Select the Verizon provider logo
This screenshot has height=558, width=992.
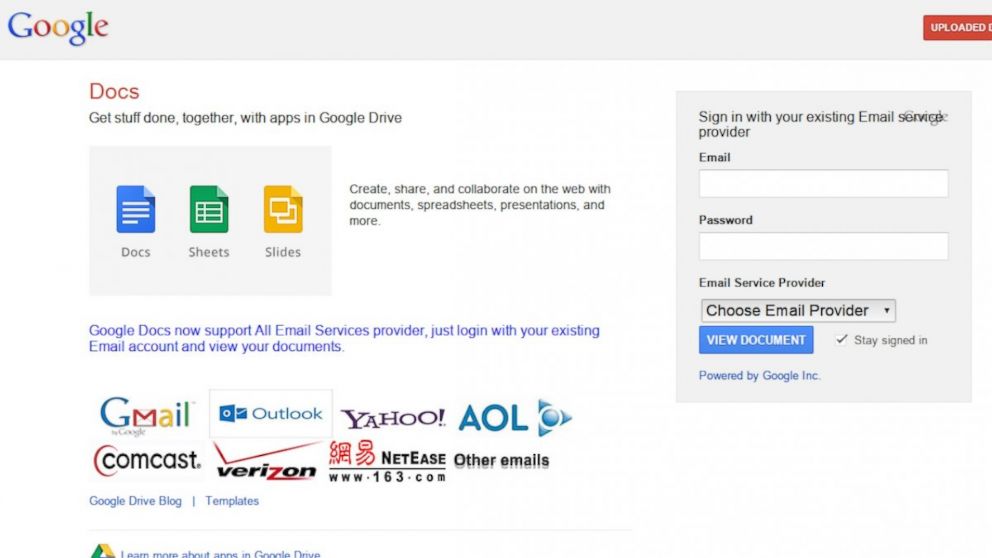click(266, 462)
